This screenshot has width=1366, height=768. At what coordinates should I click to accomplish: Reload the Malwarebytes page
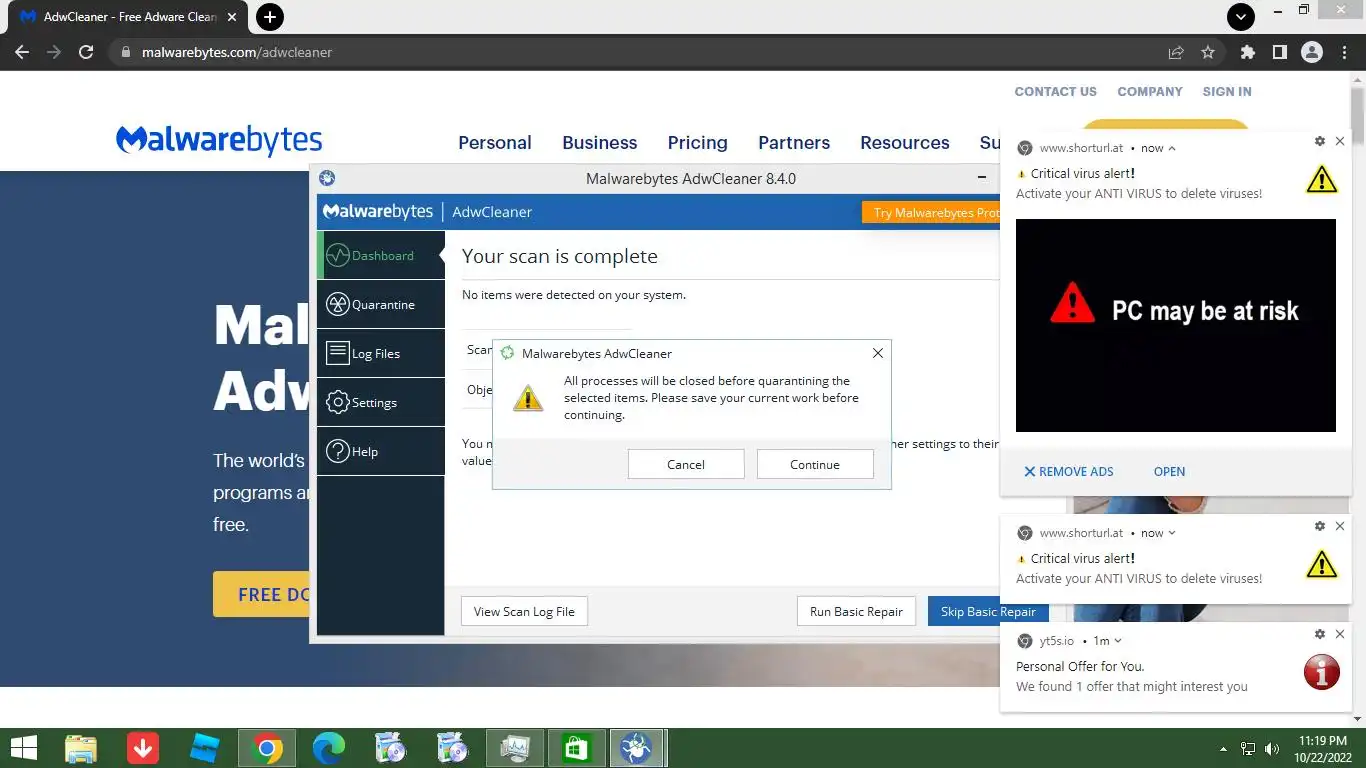click(x=86, y=52)
